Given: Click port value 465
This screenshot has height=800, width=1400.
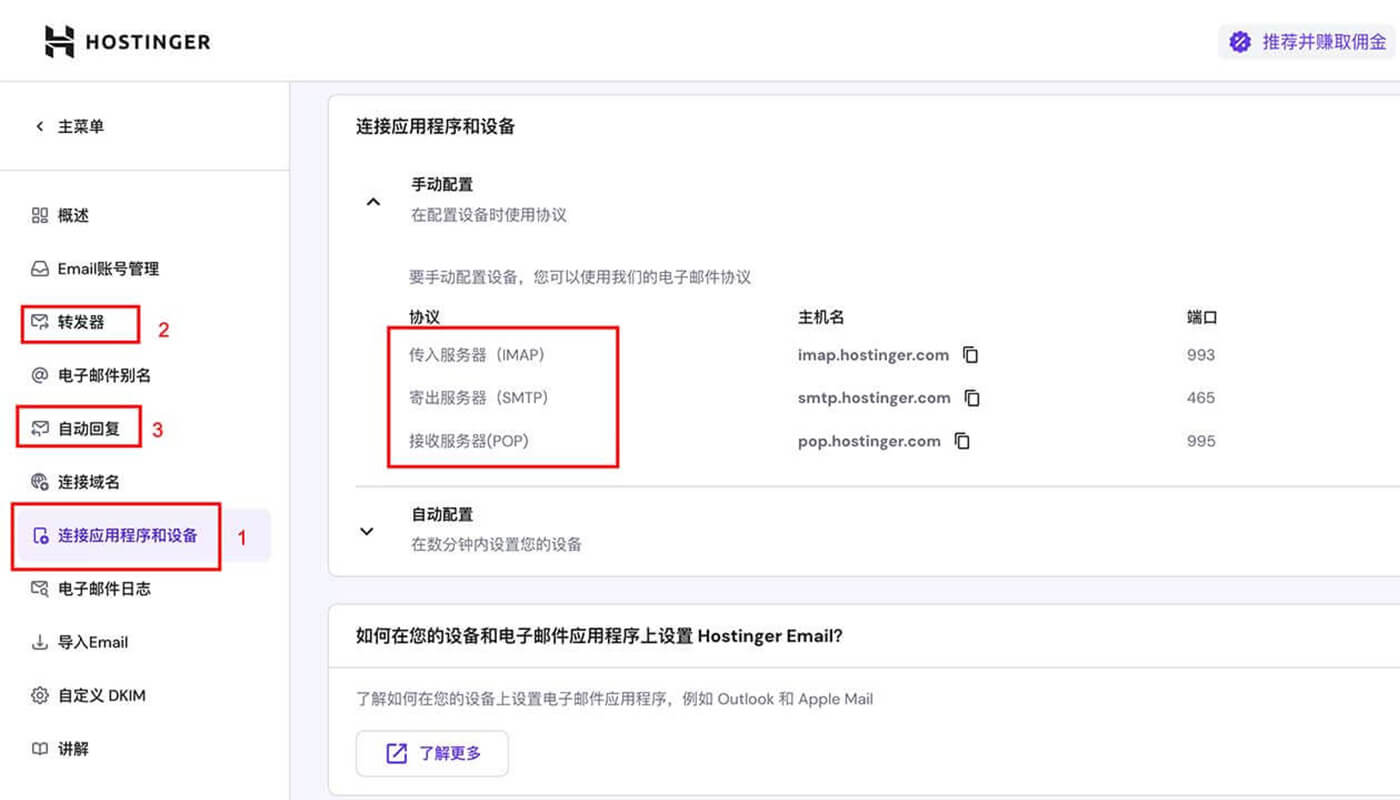Looking at the screenshot, I should pos(1200,398).
